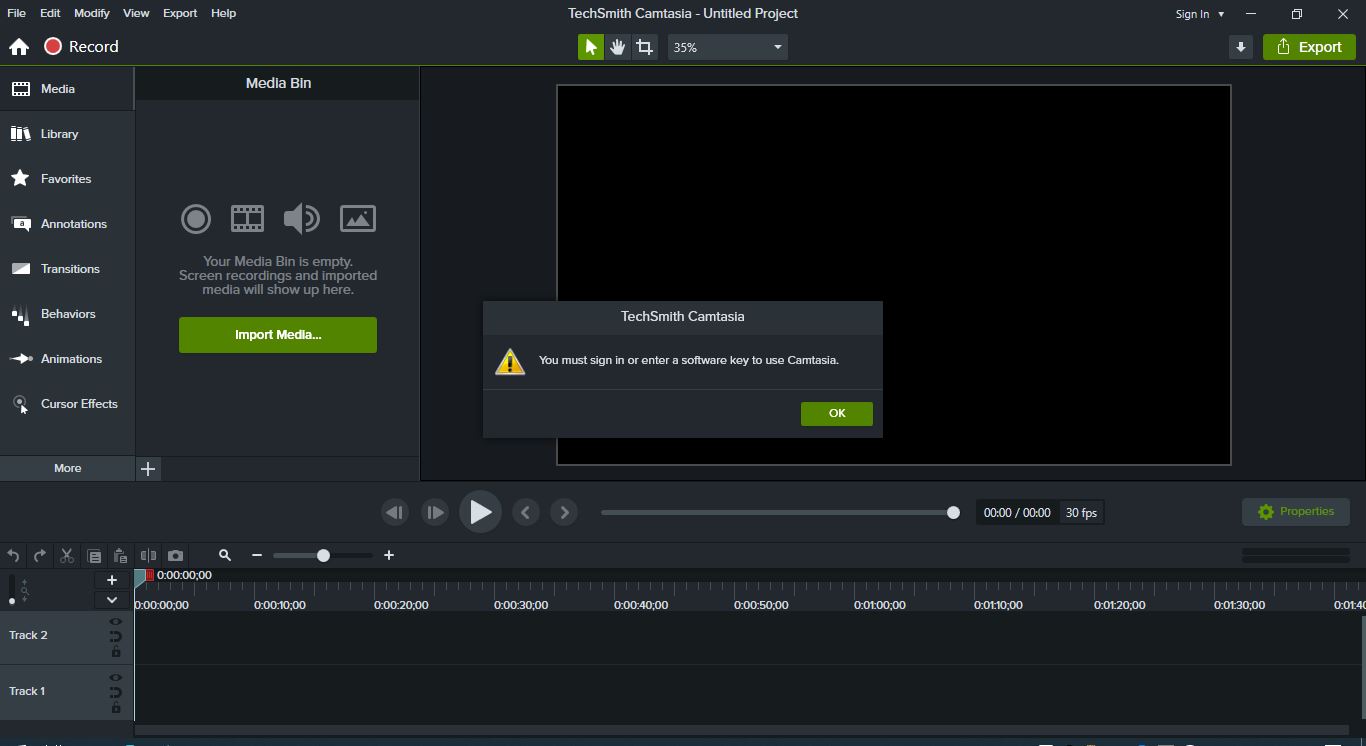Open the Help menu
The width and height of the screenshot is (1366, 746).
pyautogui.click(x=224, y=13)
